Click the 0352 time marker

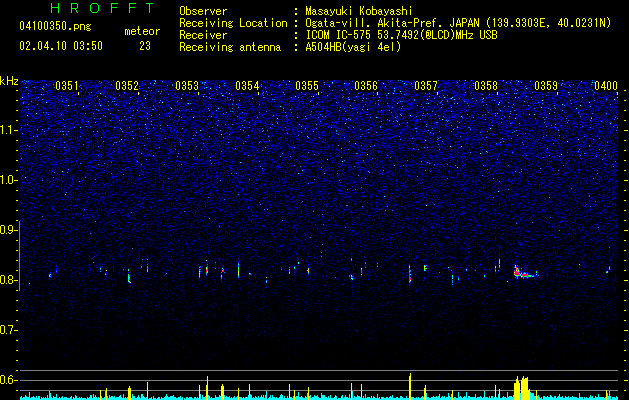pyautogui.click(x=127, y=86)
